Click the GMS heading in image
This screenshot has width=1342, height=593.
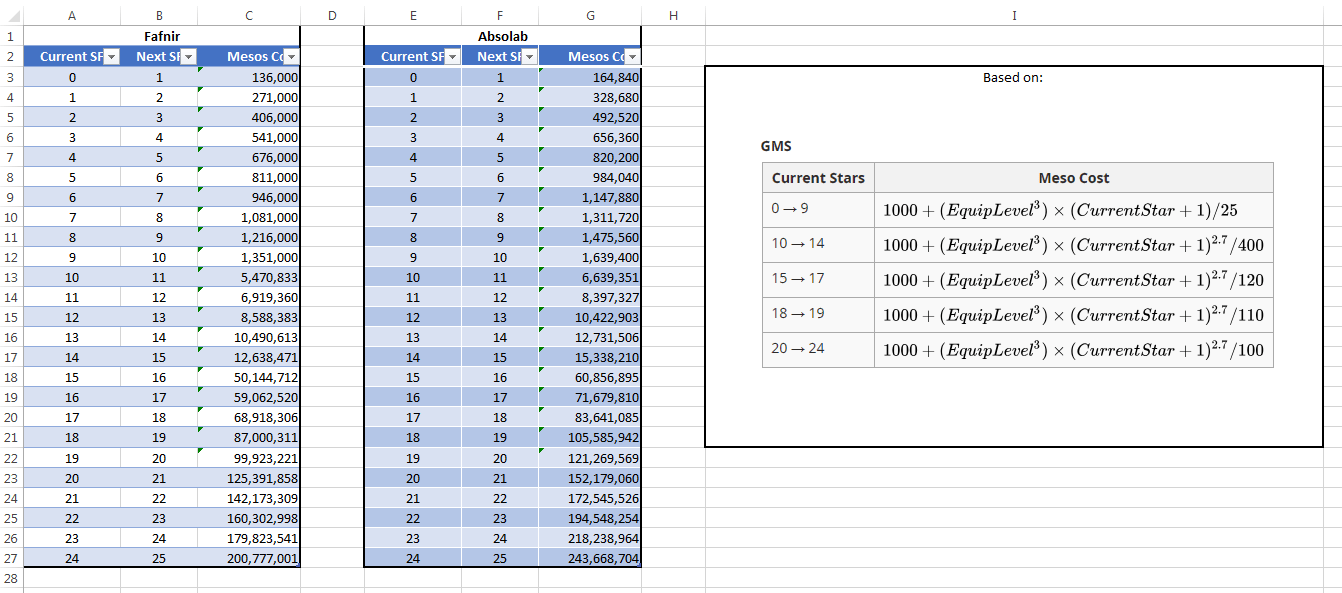pyautogui.click(x=776, y=146)
